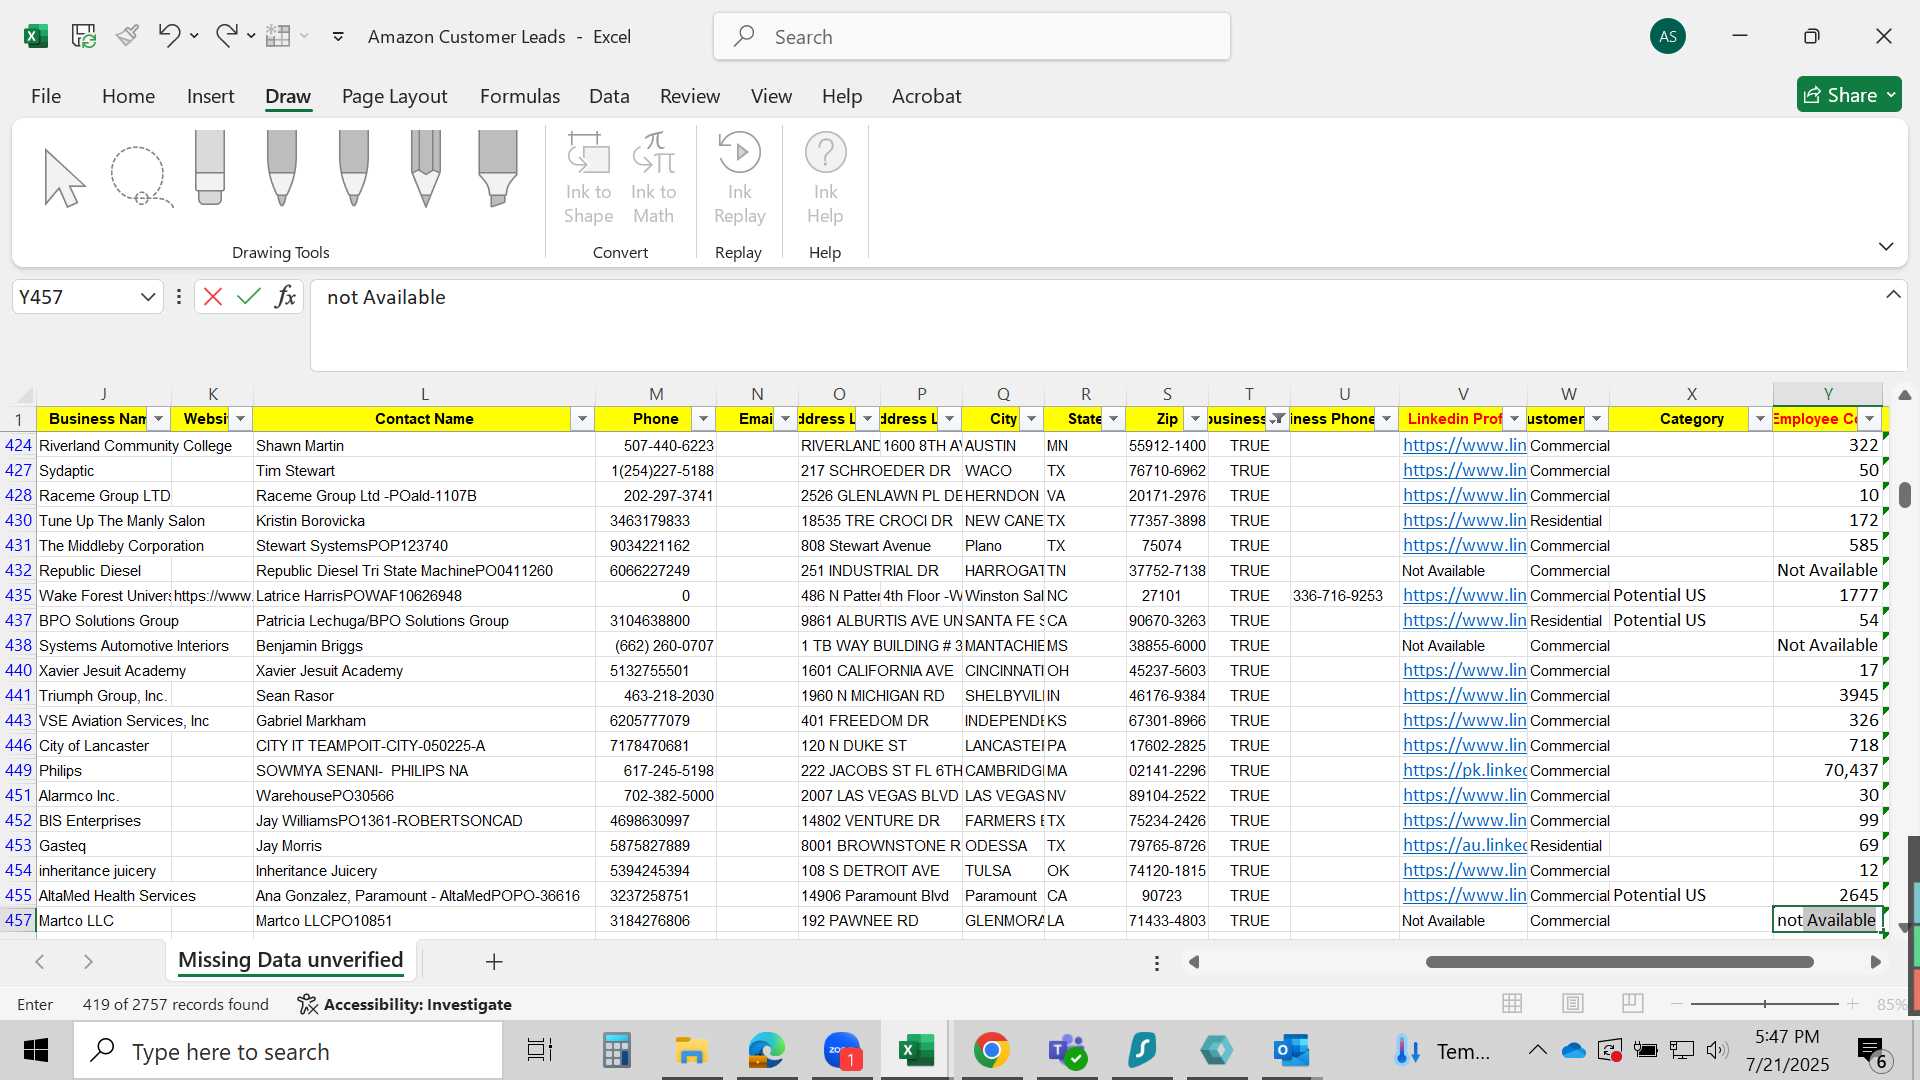This screenshot has width=1920, height=1080.
Task: Click the Undo arrow icon
Action: [168, 36]
